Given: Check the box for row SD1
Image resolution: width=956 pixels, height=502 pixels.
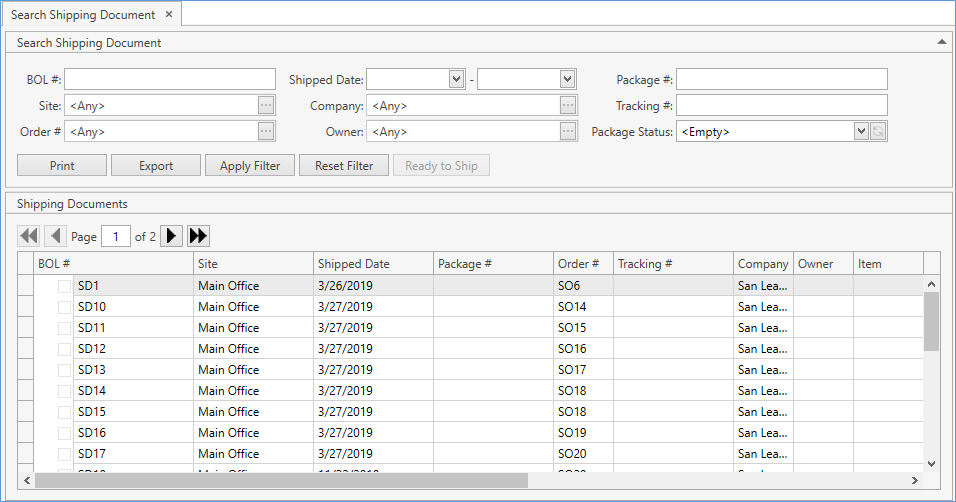Looking at the screenshot, I should (x=65, y=286).
